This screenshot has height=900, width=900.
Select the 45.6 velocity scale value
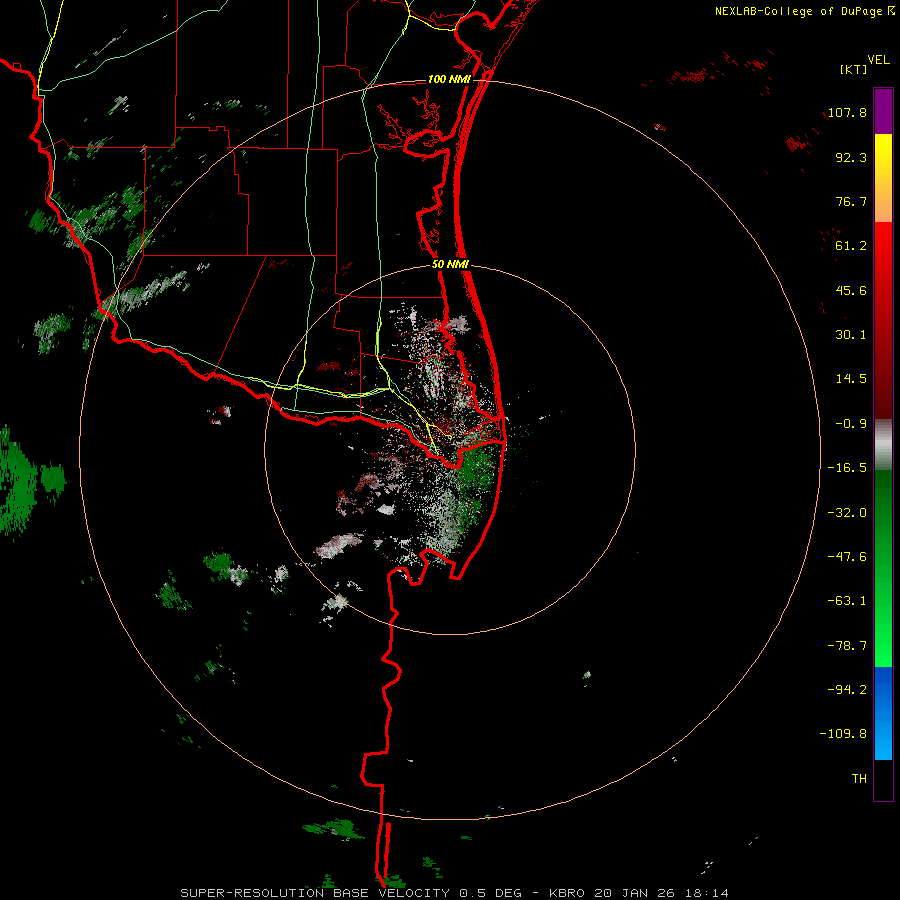coord(851,290)
